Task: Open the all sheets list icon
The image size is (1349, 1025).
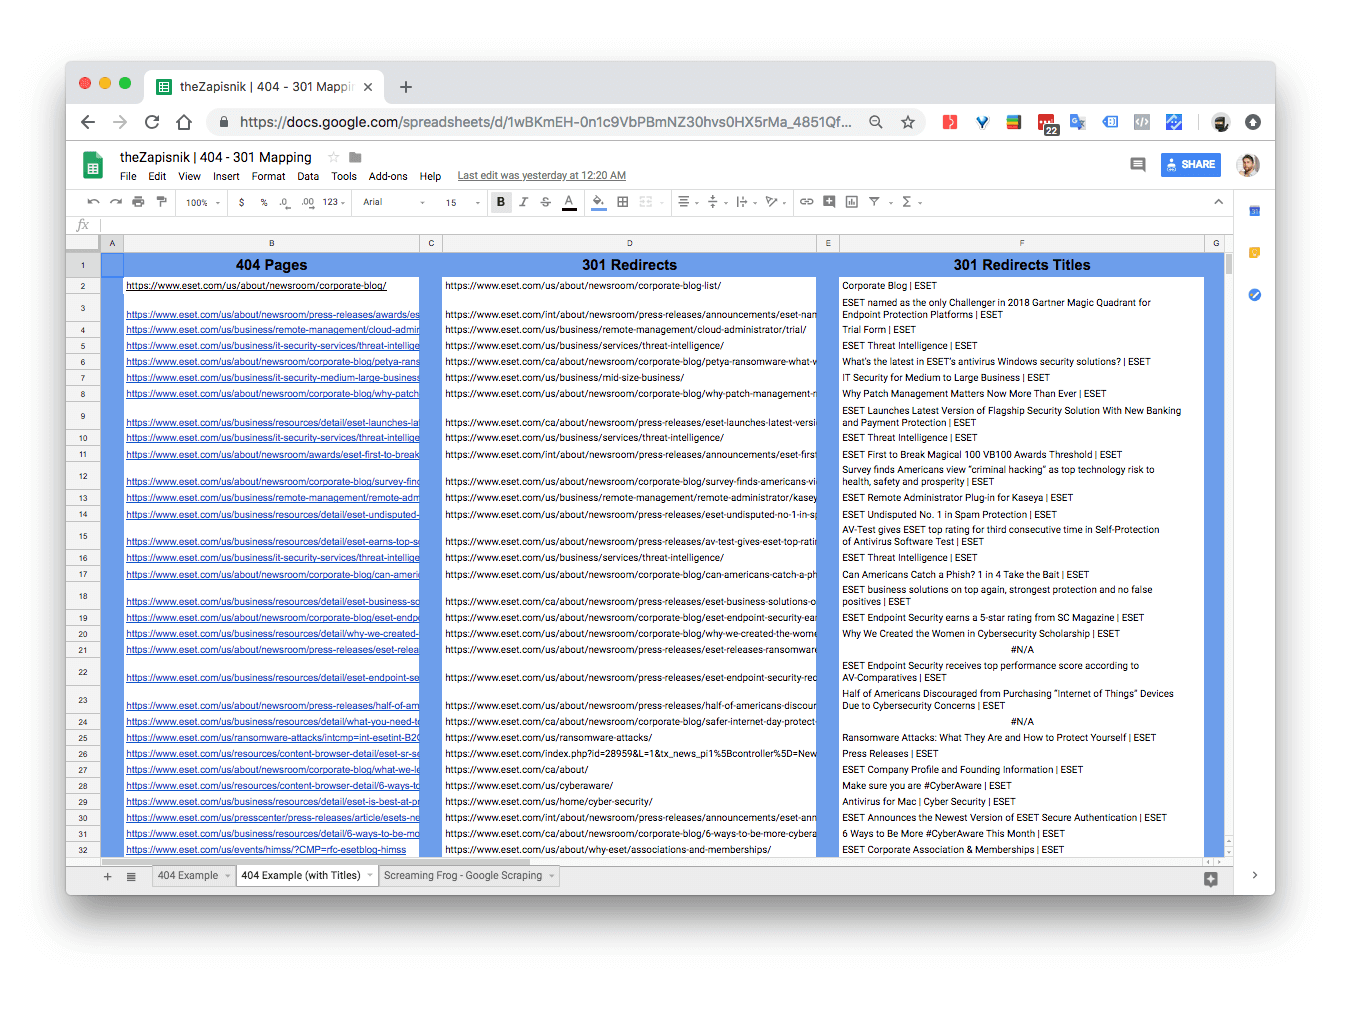Action: (131, 877)
